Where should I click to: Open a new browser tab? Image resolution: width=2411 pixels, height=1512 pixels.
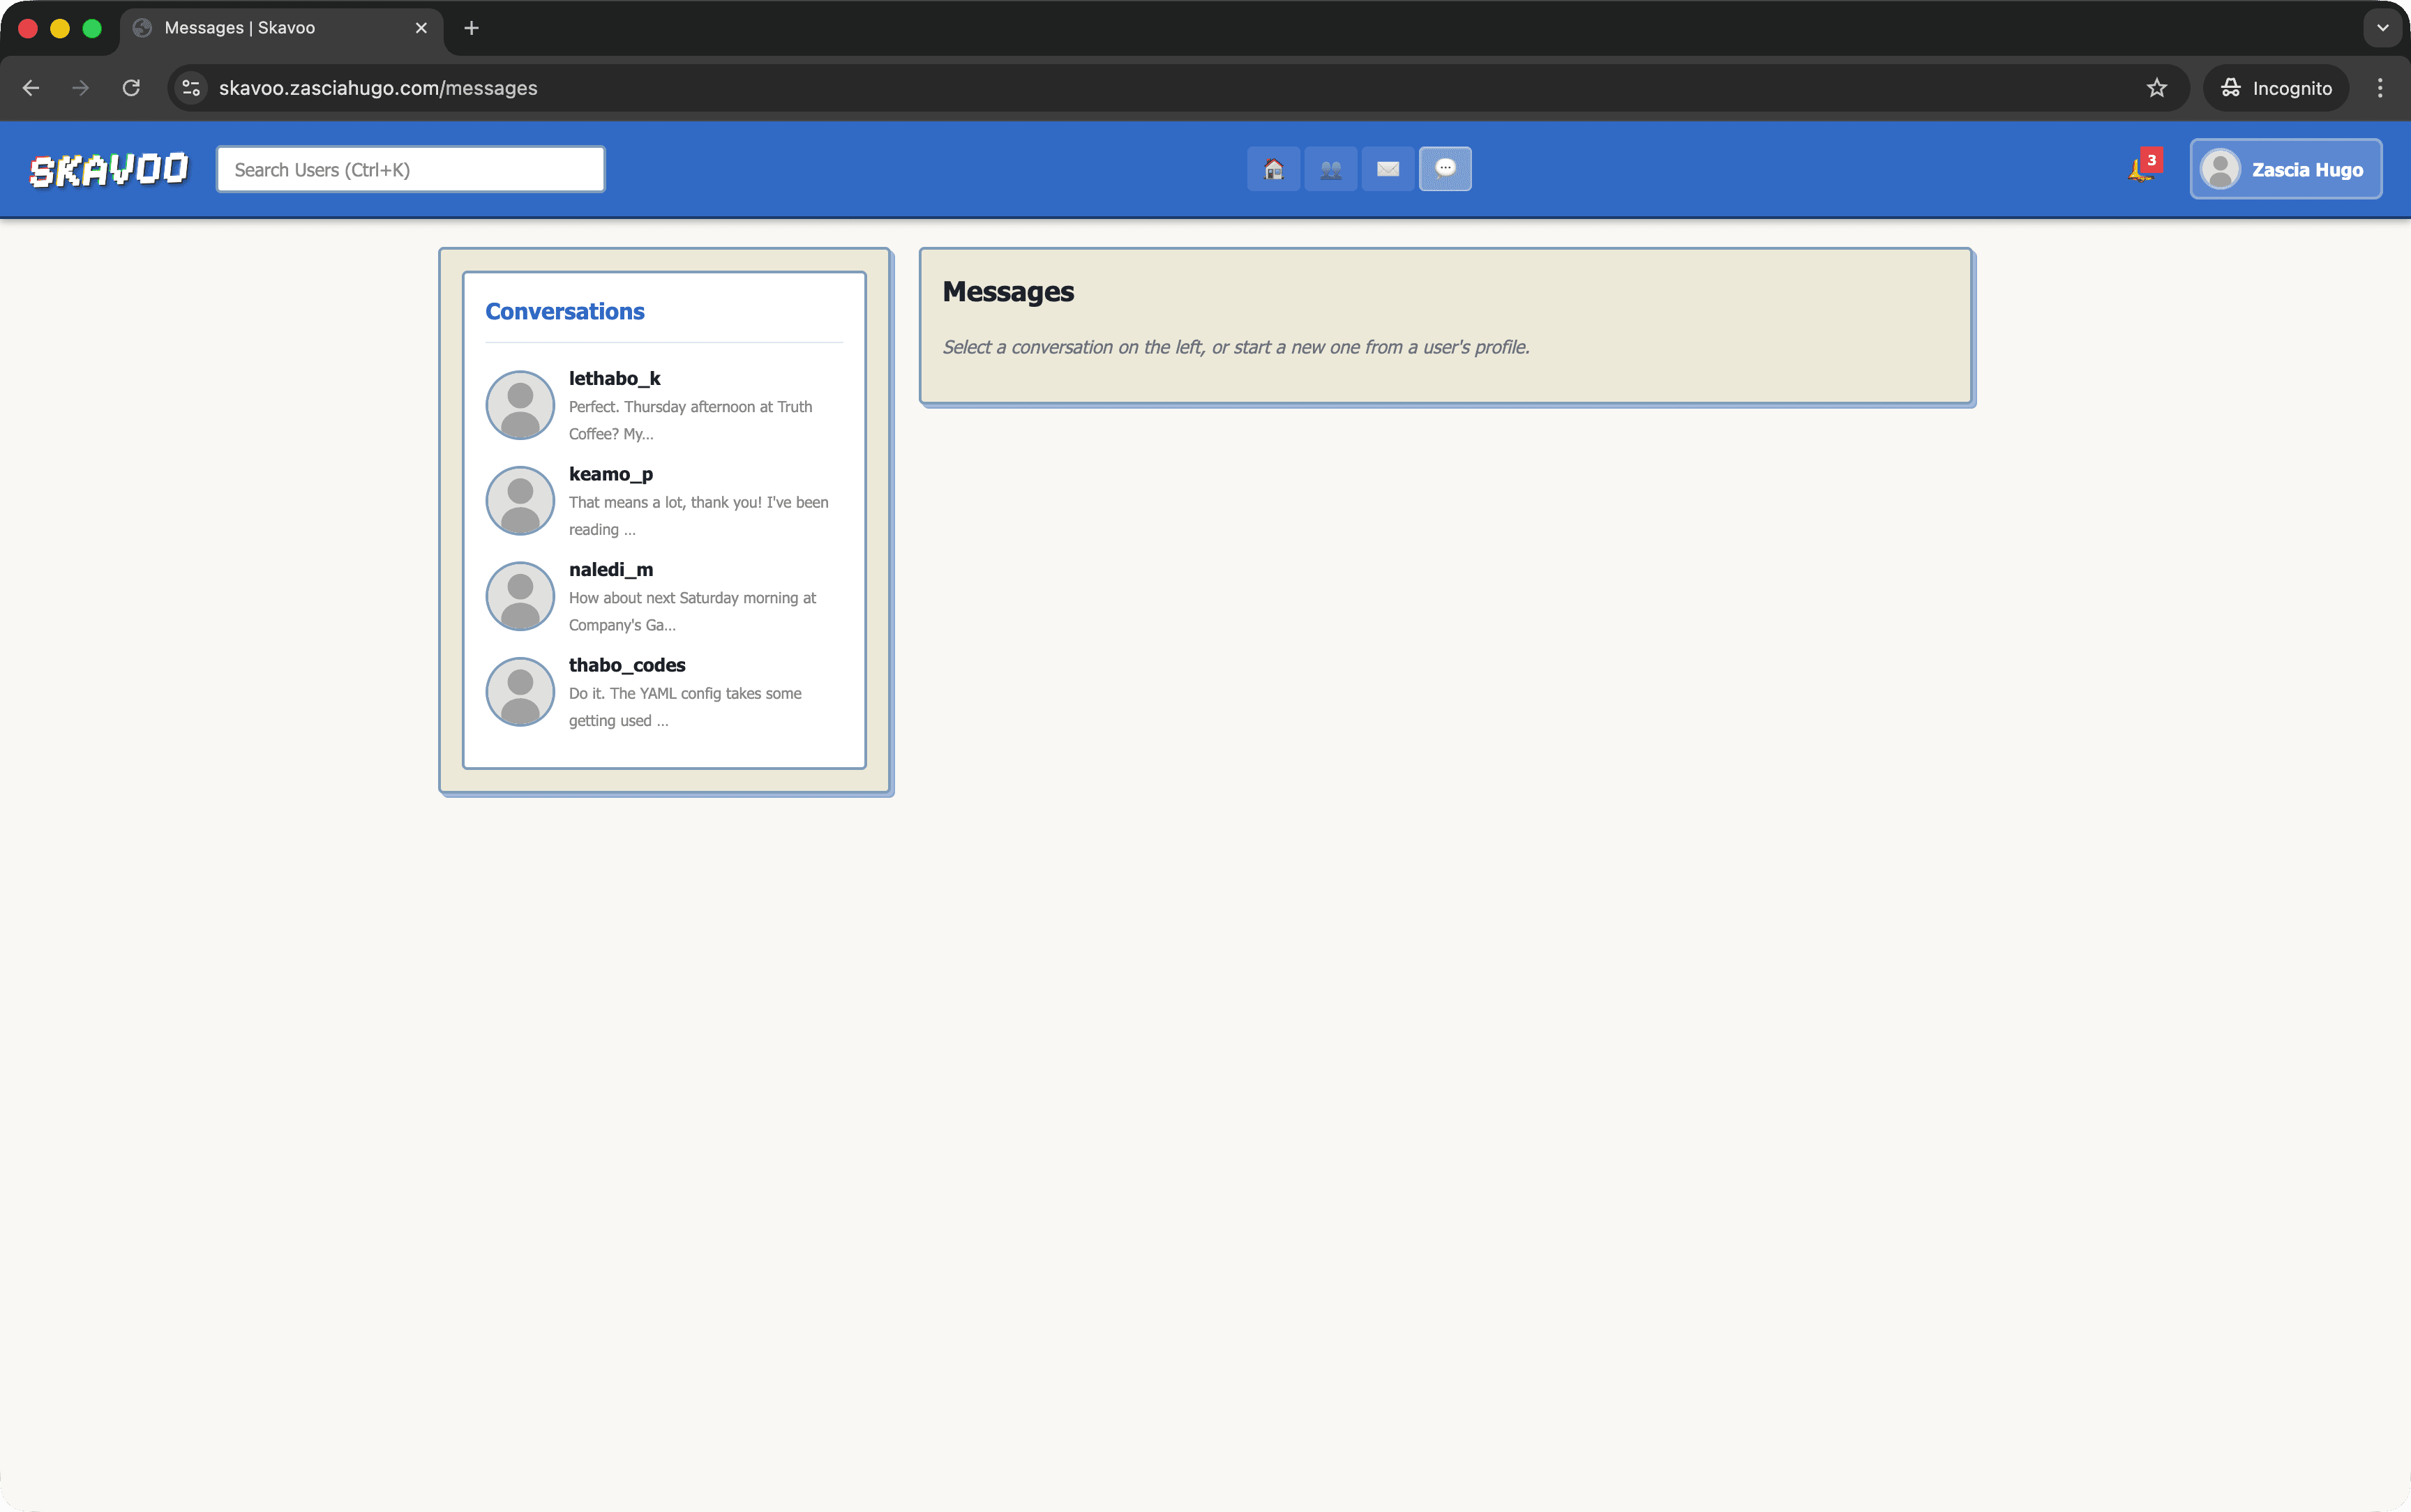[472, 28]
